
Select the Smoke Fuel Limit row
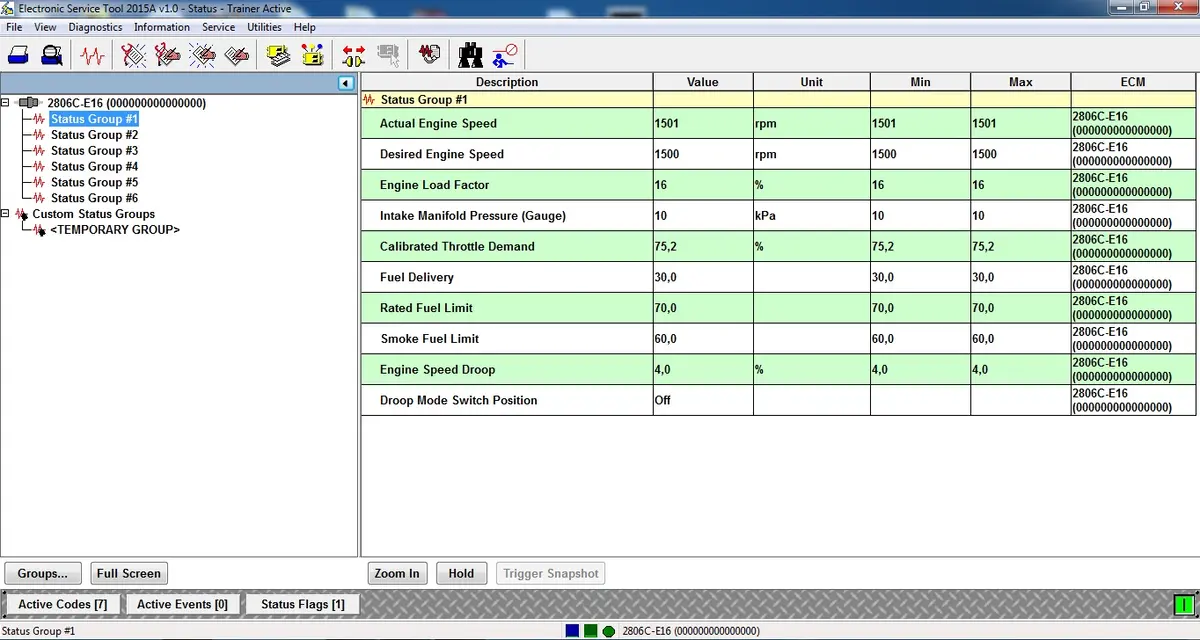tap(778, 339)
